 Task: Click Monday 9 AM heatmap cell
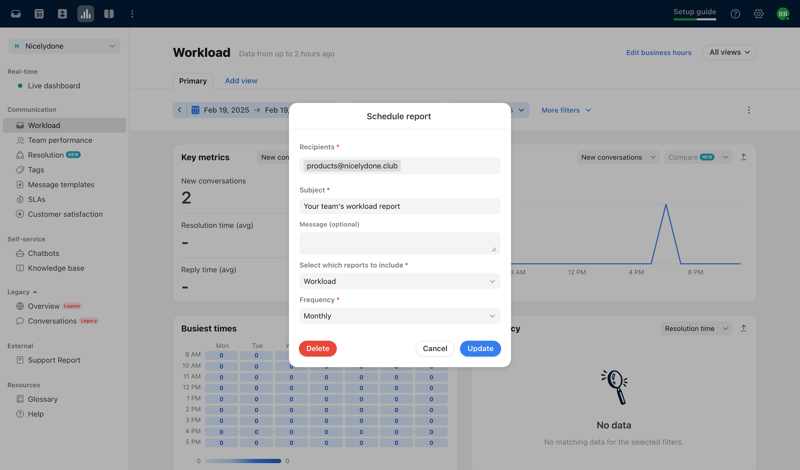tap(221, 355)
